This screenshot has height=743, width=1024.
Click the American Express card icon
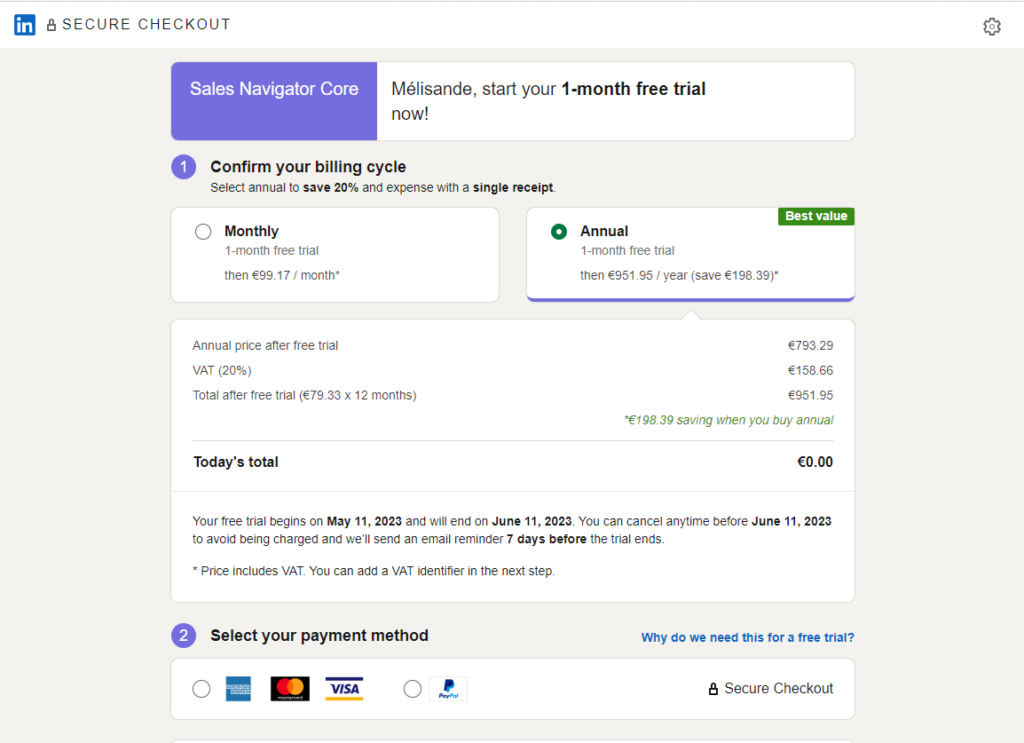click(x=238, y=689)
